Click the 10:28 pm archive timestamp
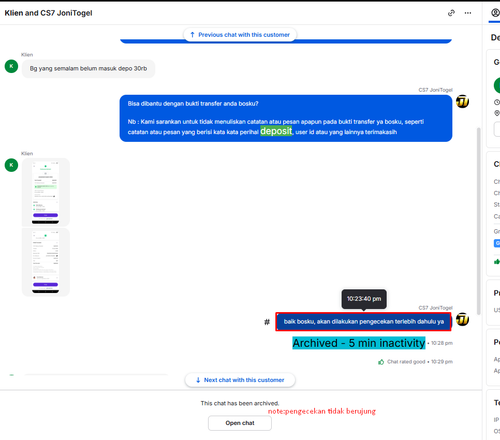This screenshot has height=440, width=500. click(442, 343)
